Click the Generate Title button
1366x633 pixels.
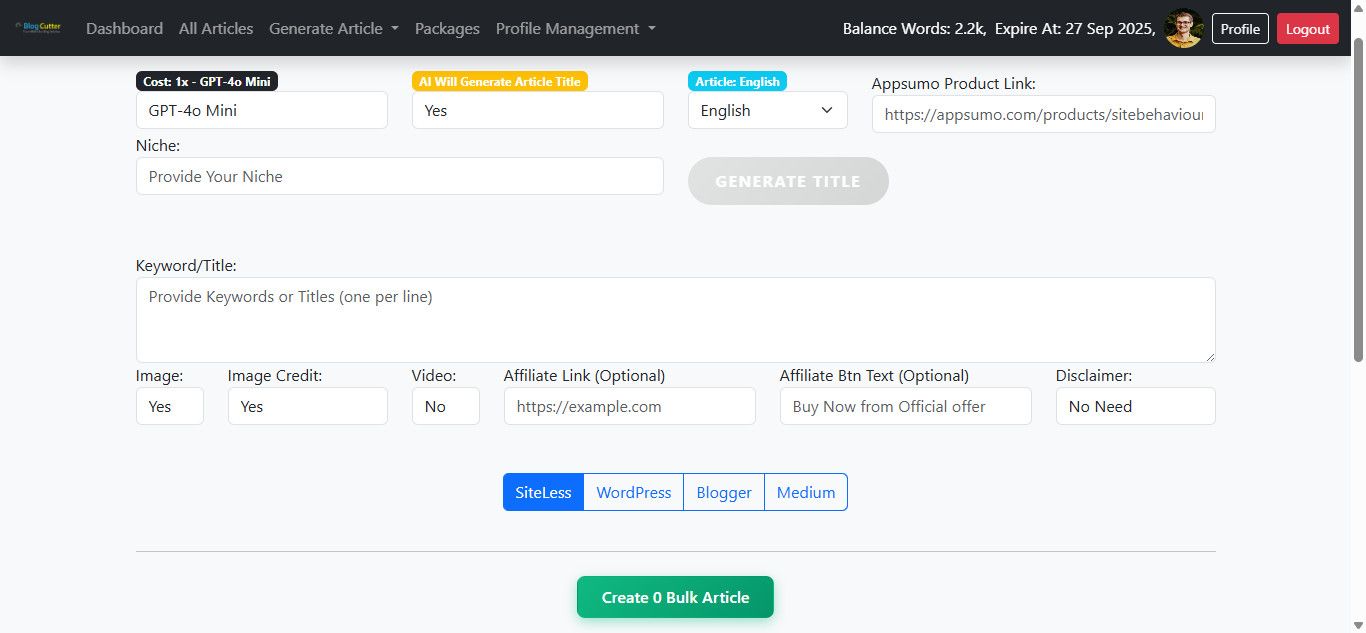tap(788, 181)
